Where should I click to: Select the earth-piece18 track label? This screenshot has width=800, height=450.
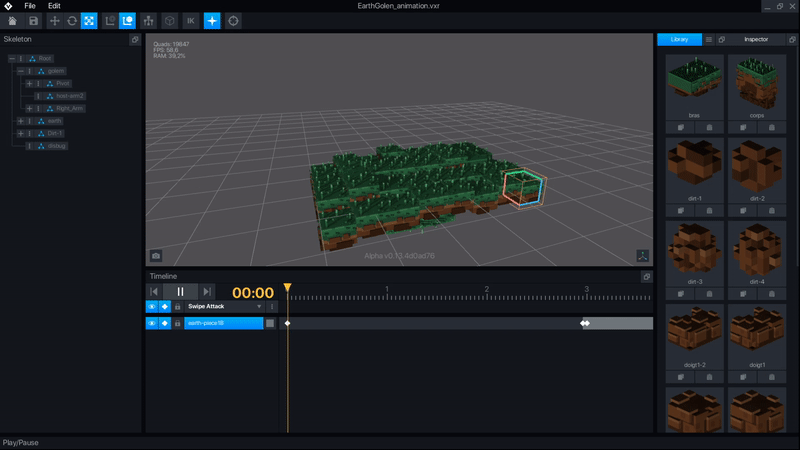tap(223, 323)
